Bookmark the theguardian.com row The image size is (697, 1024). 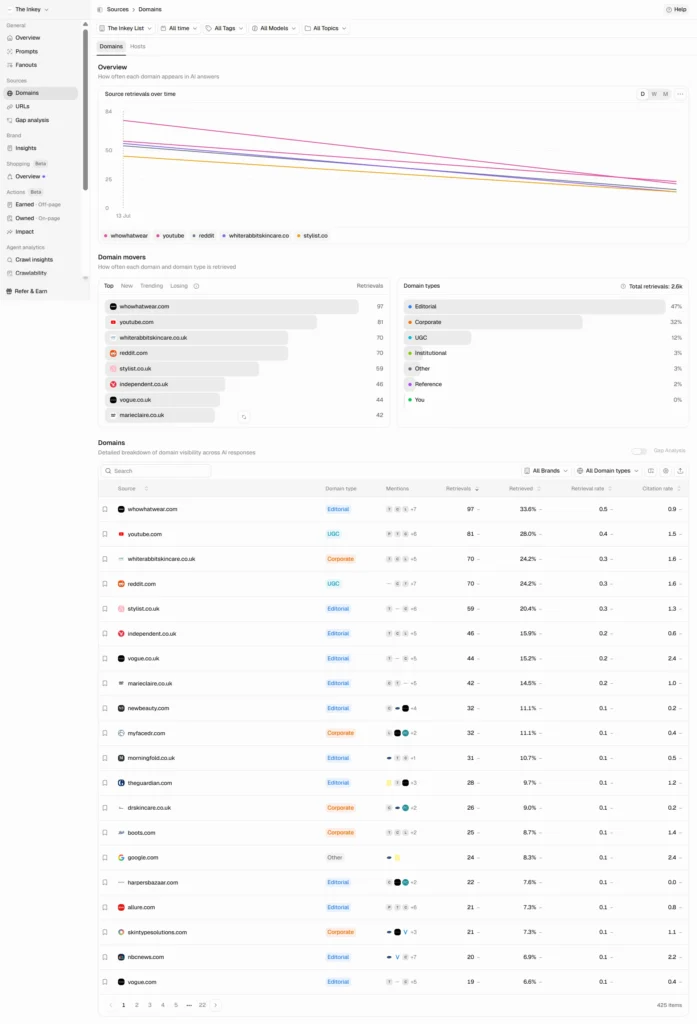105,783
